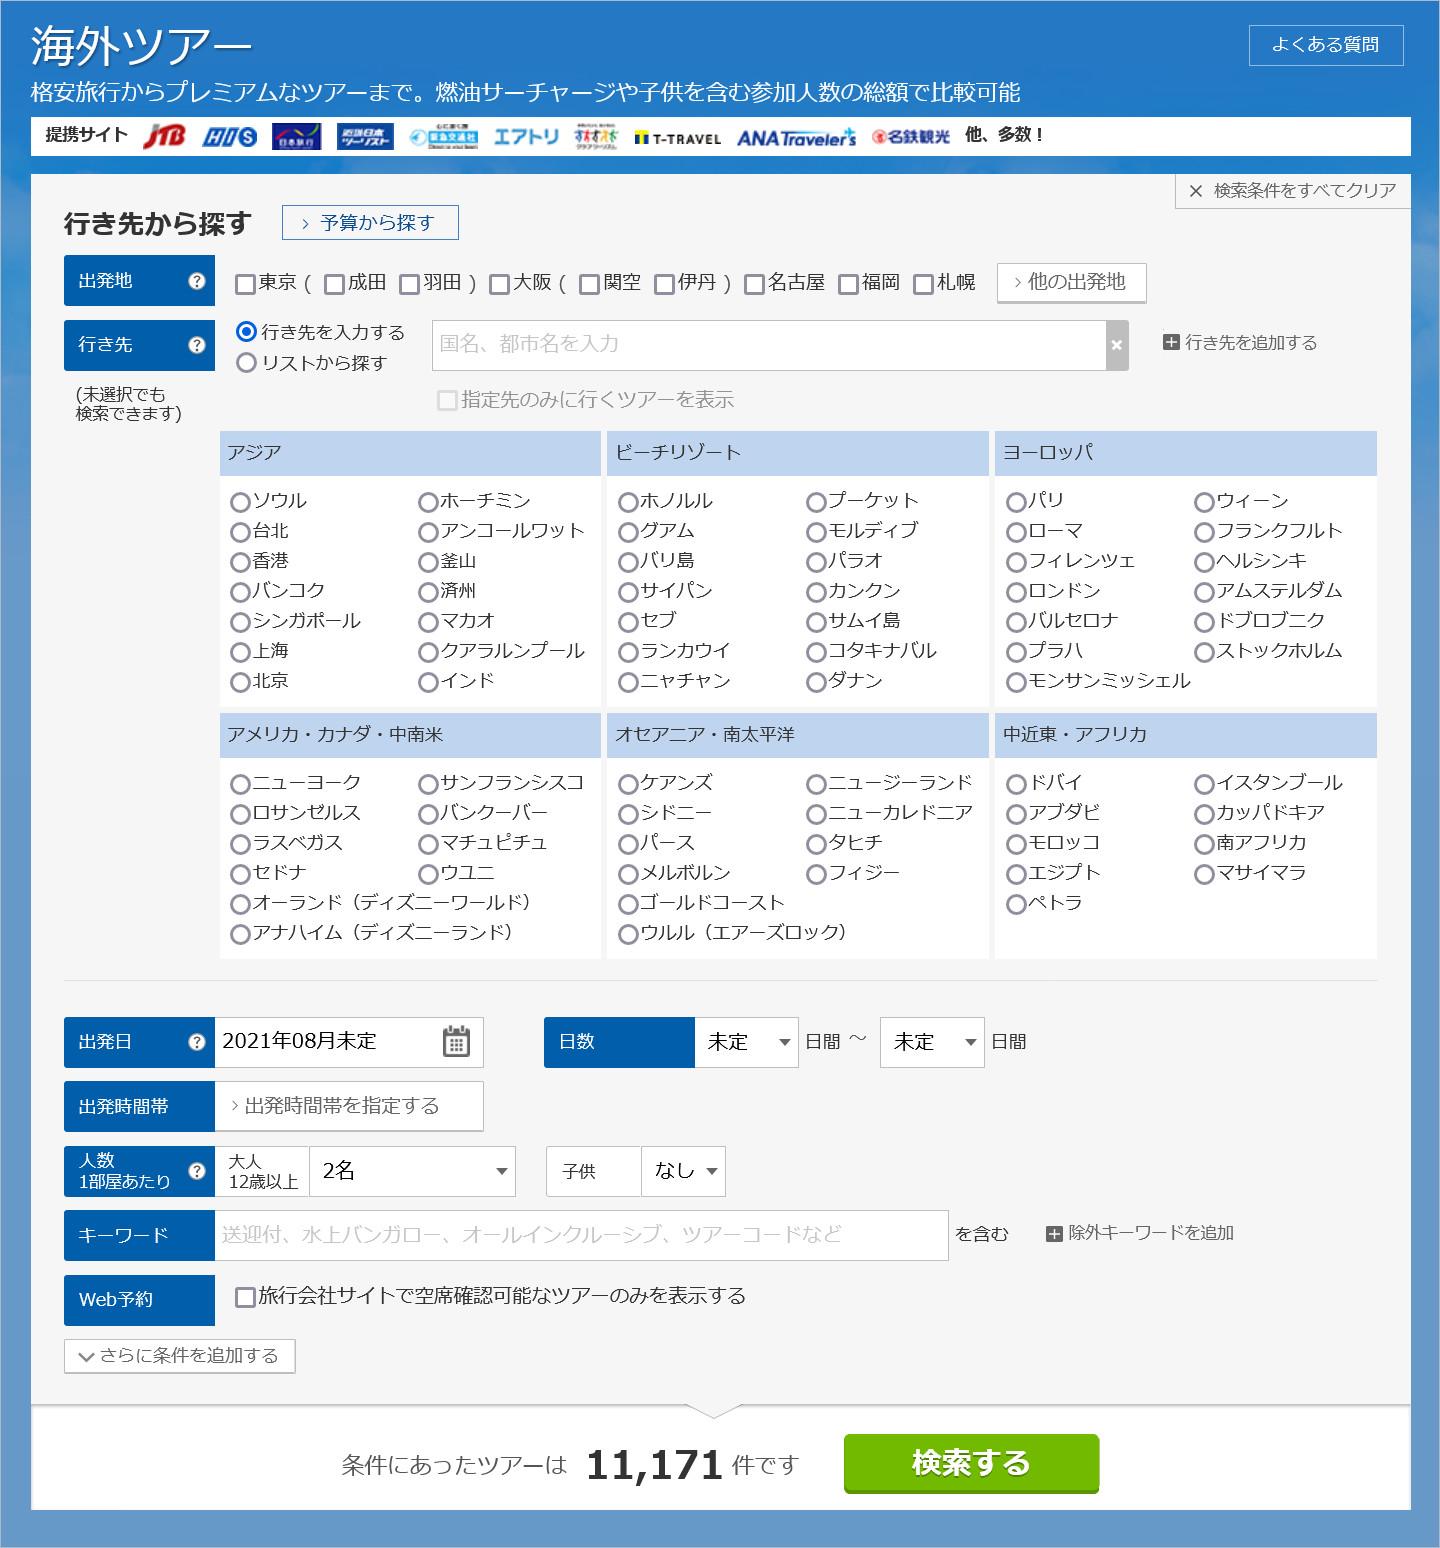Select モンサンミッシェル destination radio
Screen dimensions: 1440x1548
1016,682
